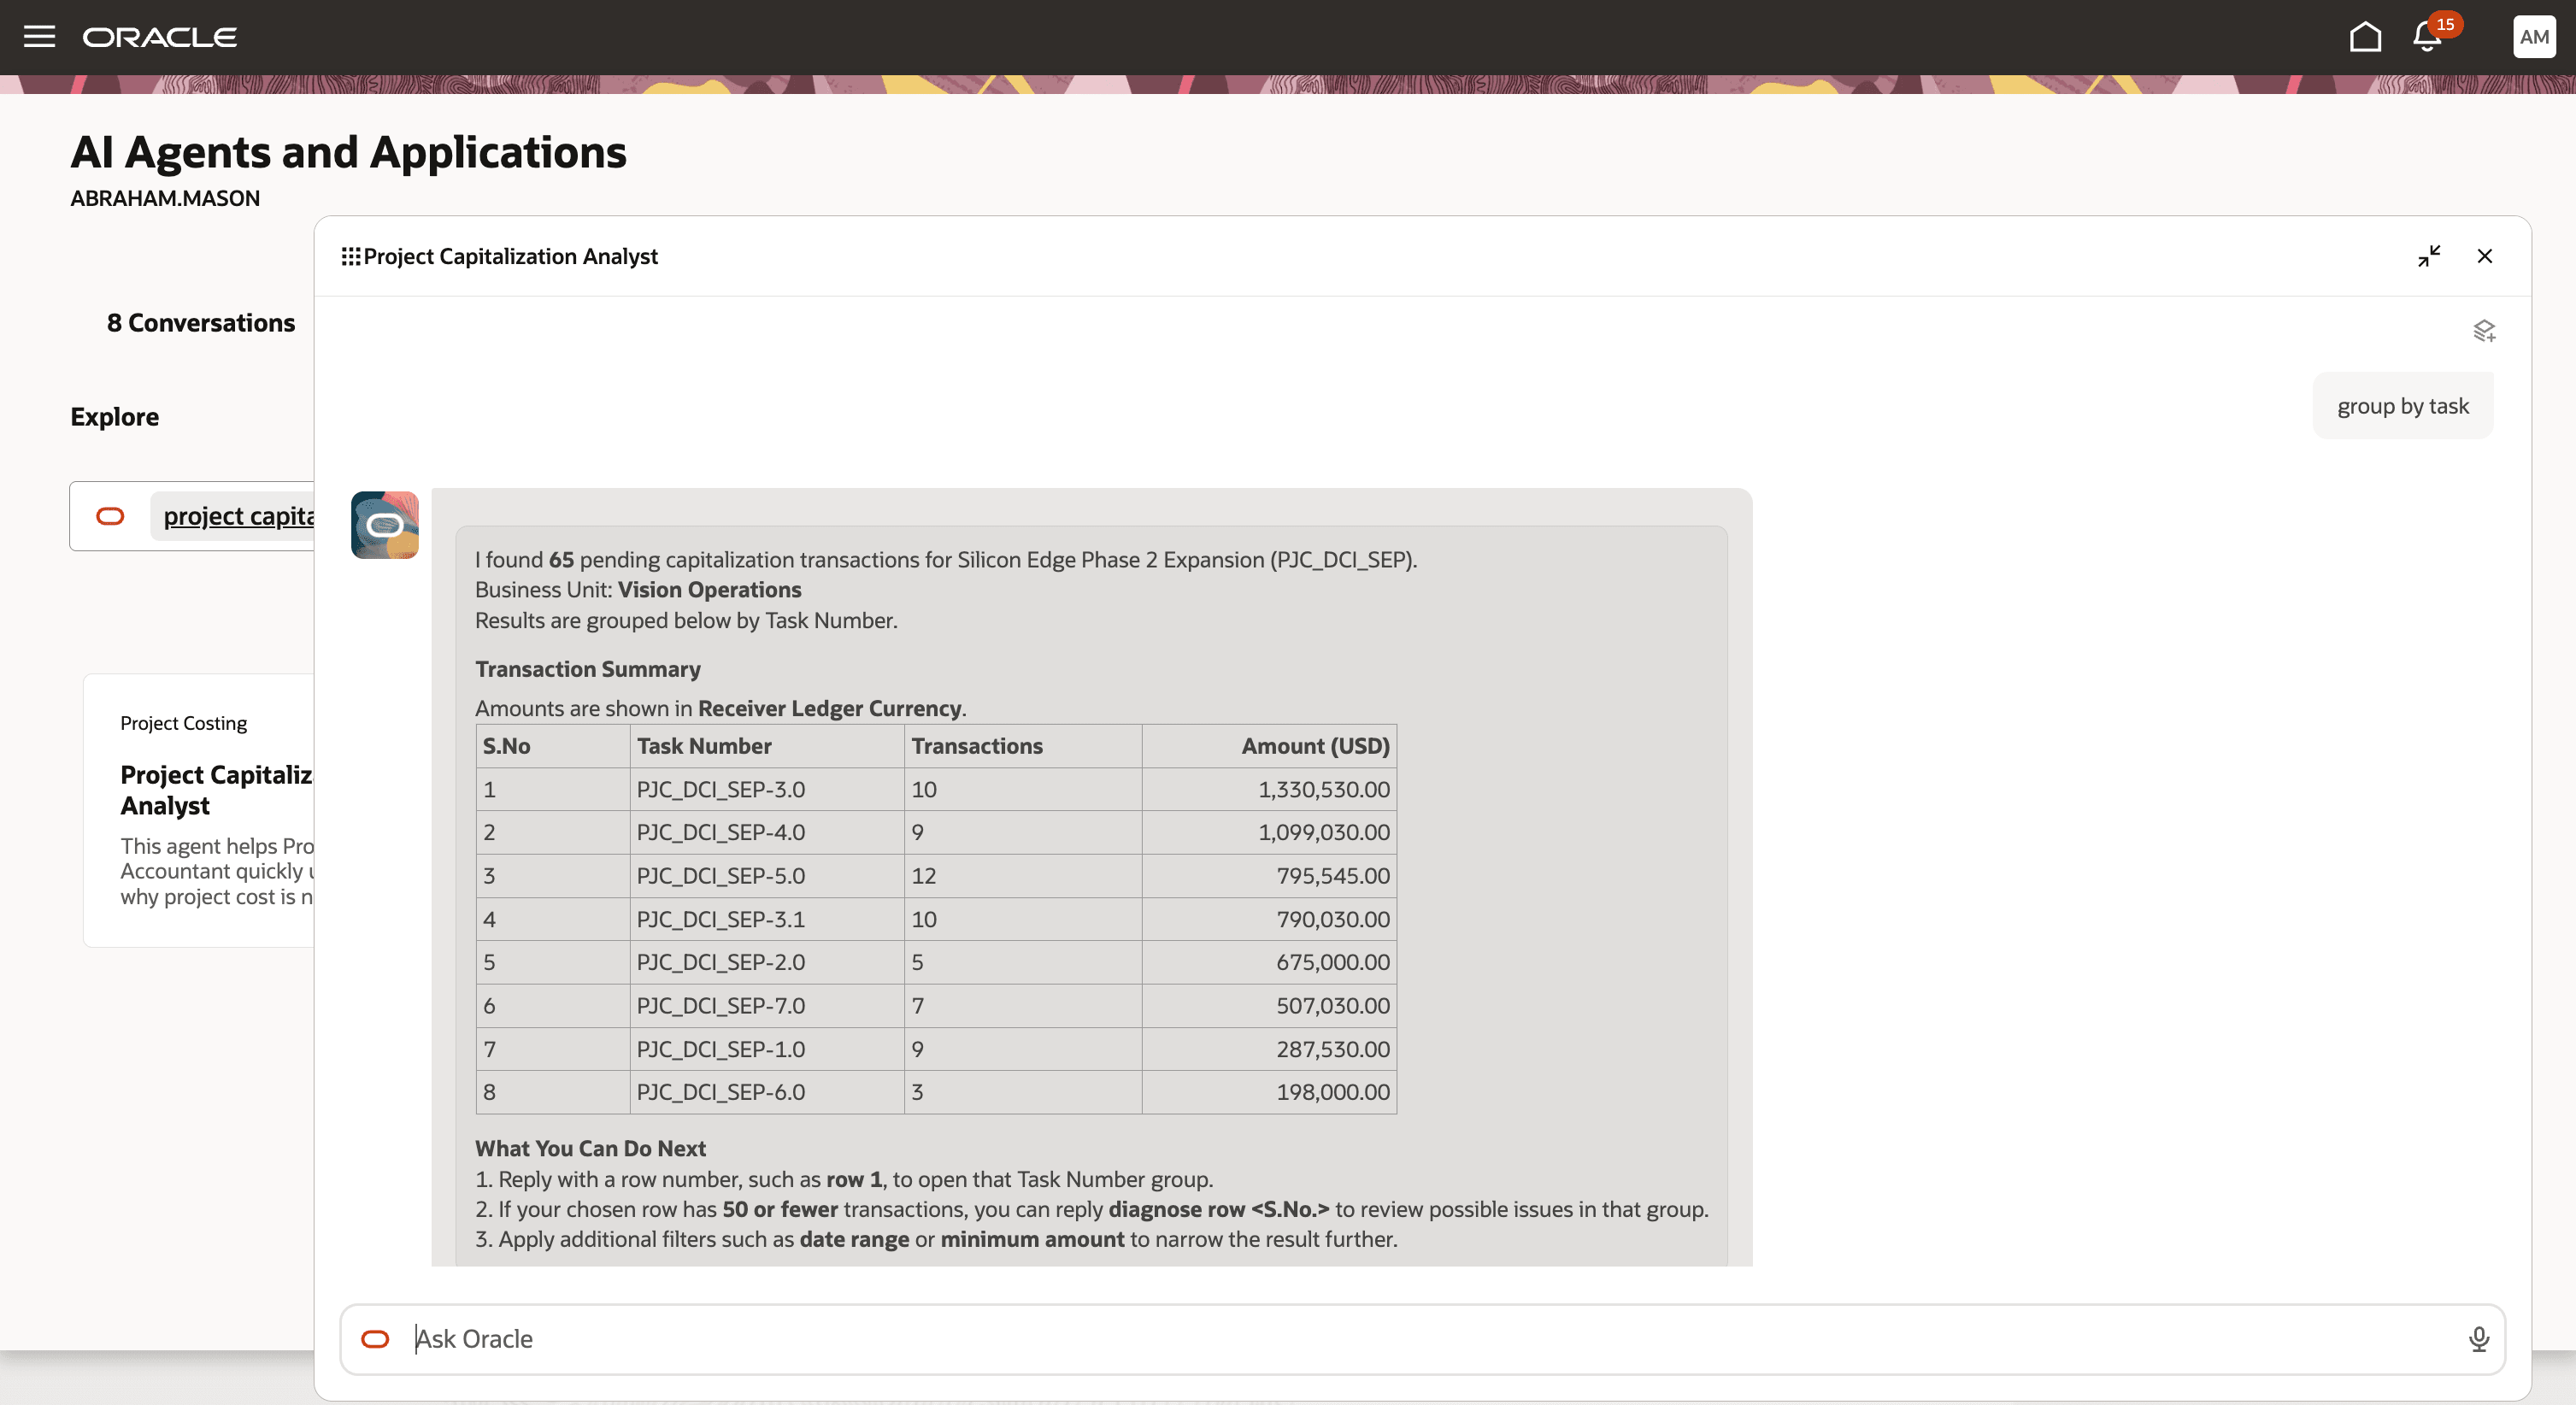The width and height of the screenshot is (2576, 1405).
Task: Click the Project Costing label
Action: click(x=184, y=723)
